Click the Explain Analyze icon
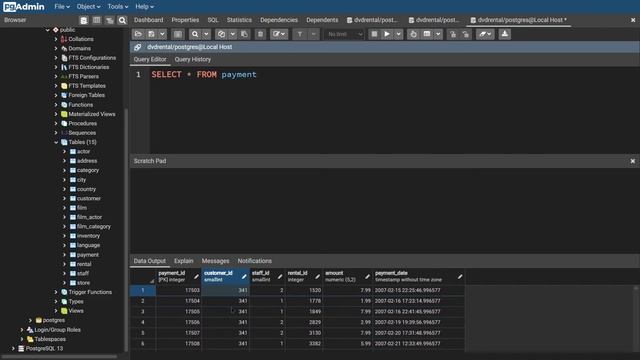The height and width of the screenshot is (360, 640). 427,34
